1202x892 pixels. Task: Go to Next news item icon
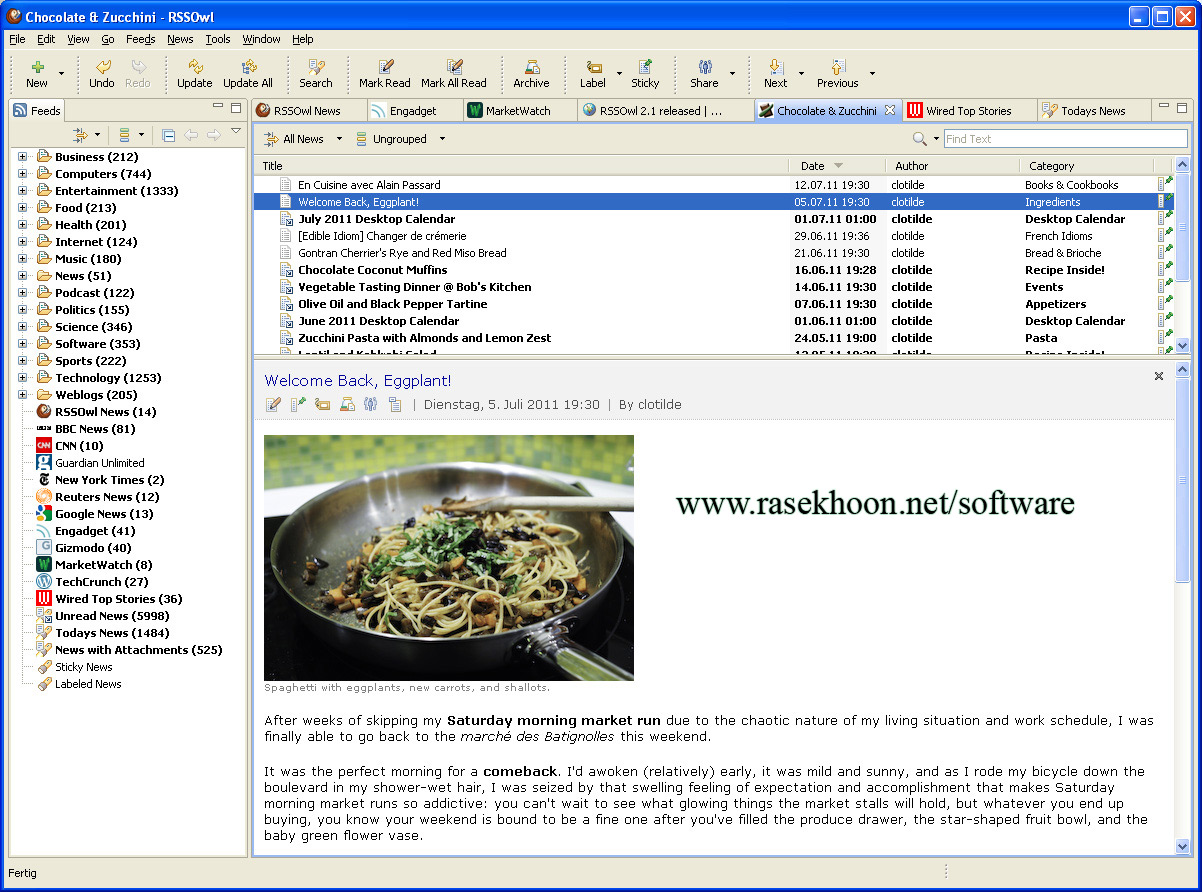click(775, 67)
